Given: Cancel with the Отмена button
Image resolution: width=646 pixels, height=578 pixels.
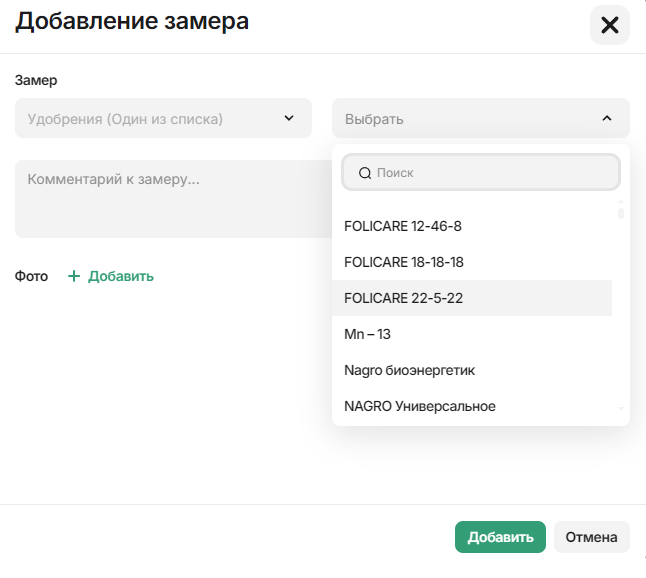Looking at the screenshot, I should click(x=591, y=537).
